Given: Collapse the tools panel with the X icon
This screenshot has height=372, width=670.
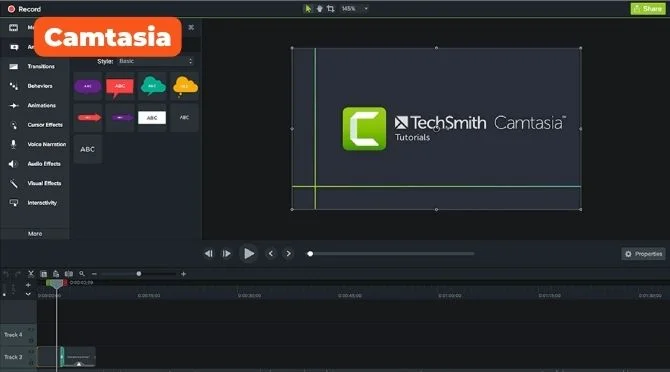Looking at the screenshot, I should click(191, 27).
